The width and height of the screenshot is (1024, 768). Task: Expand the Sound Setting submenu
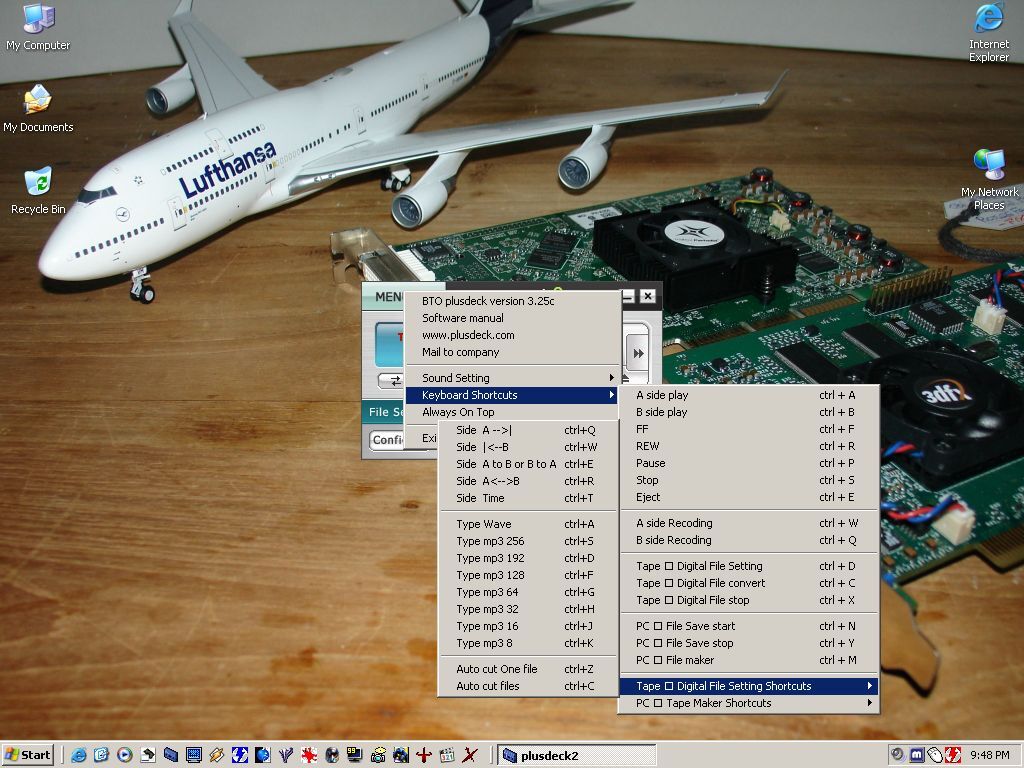[x=511, y=378]
